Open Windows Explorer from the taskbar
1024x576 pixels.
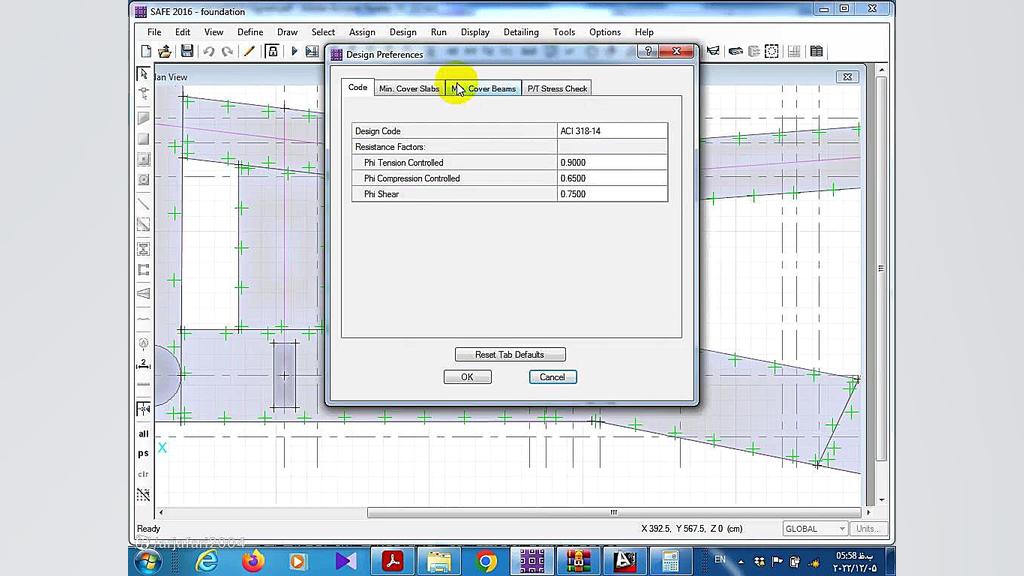439,561
